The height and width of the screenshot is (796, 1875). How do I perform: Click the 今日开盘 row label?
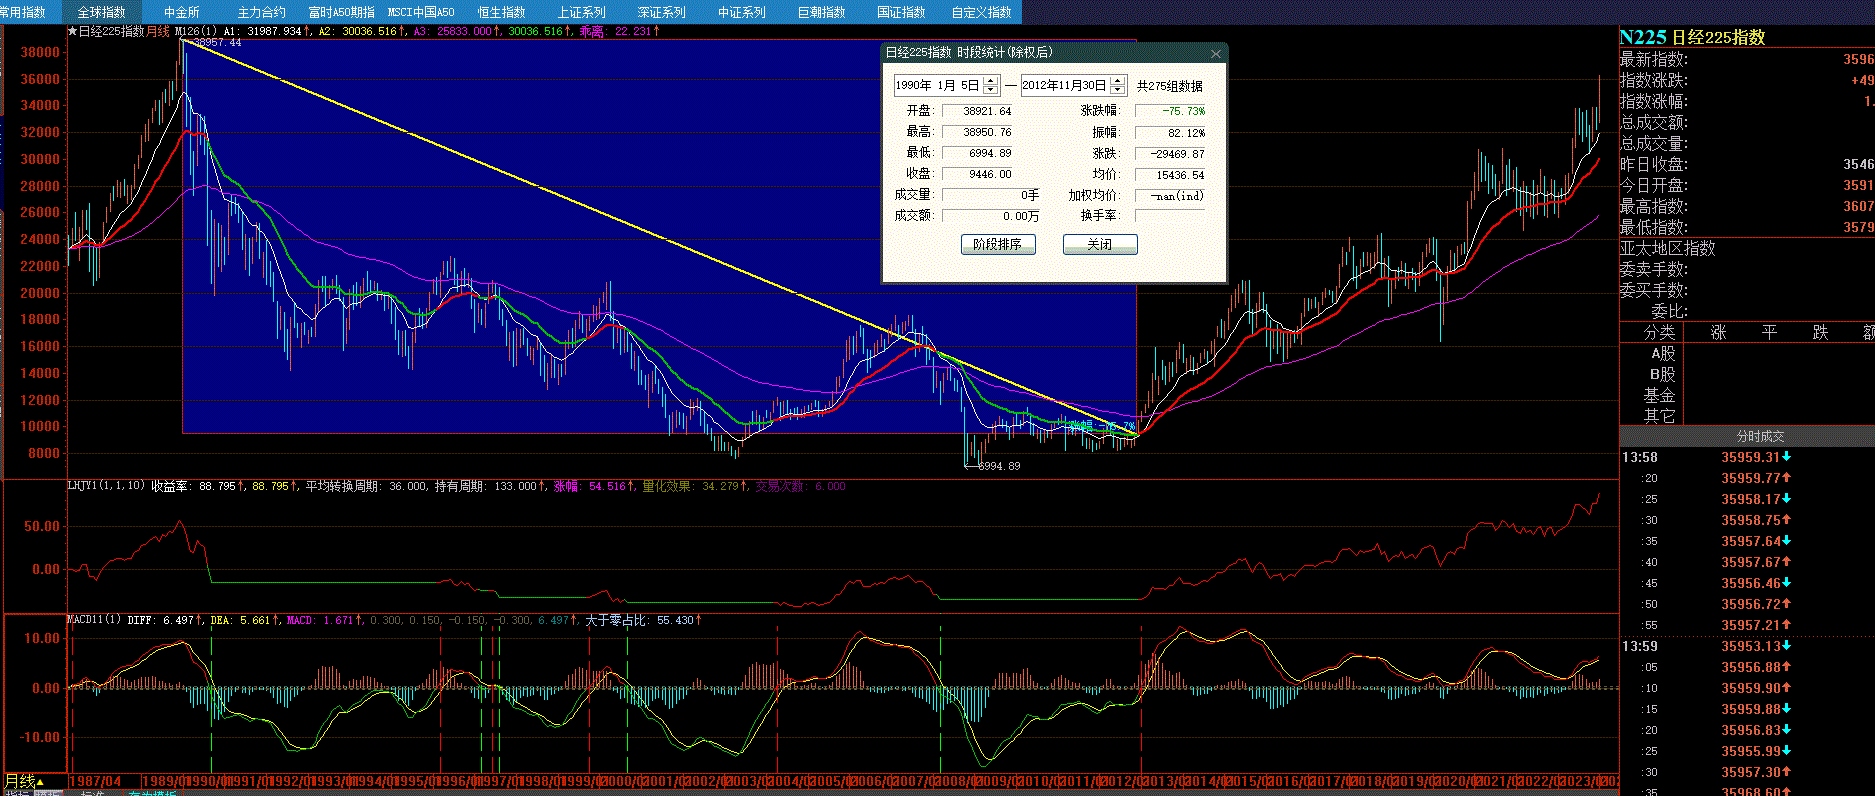(1654, 185)
